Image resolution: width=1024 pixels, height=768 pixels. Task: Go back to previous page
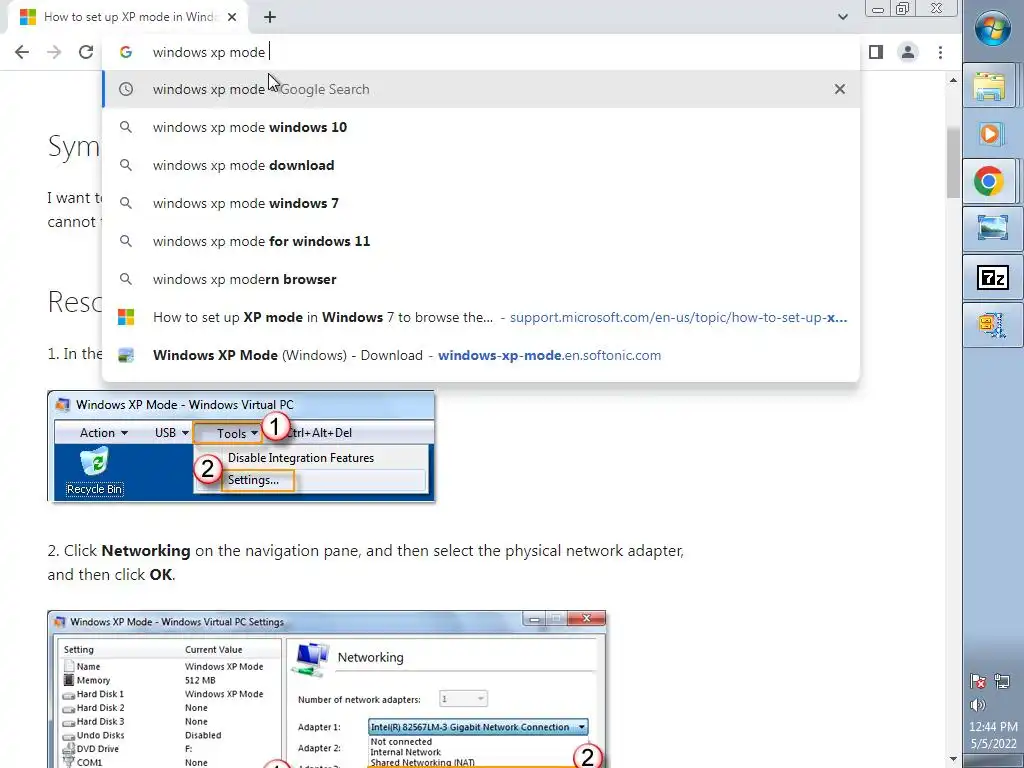pos(22,52)
